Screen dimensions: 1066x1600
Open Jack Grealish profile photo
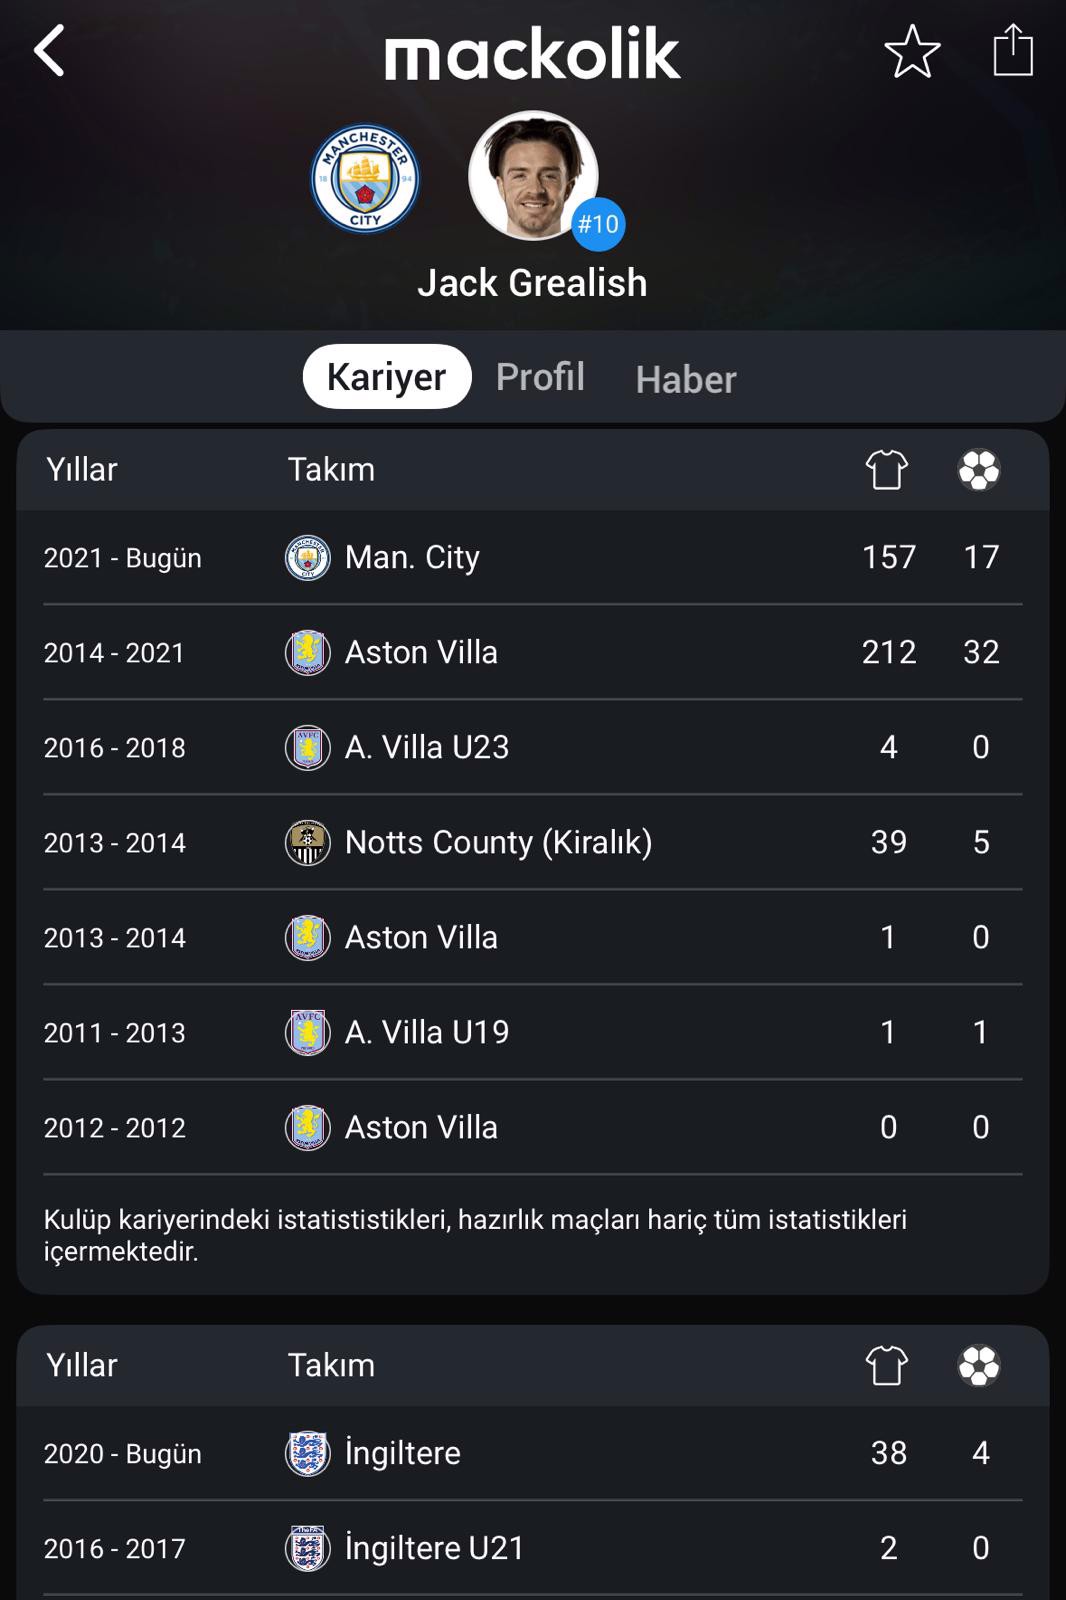click(x=534, y=176)
